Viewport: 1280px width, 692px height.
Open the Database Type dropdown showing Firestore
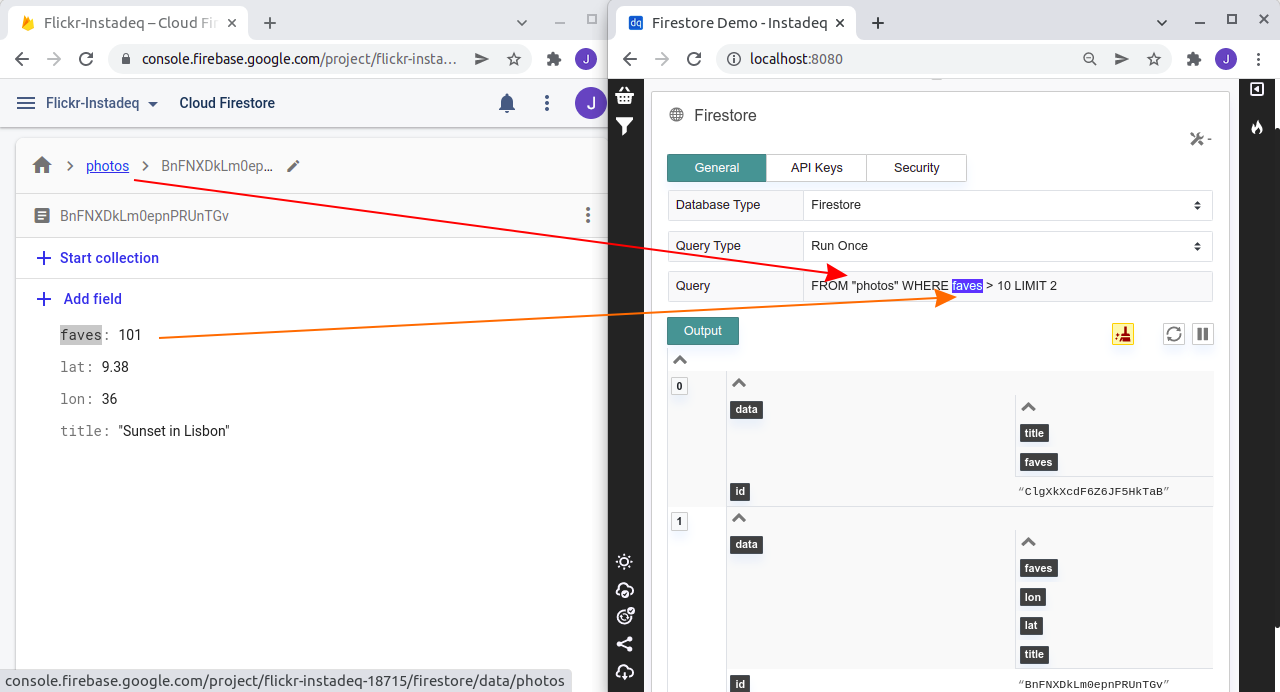[1007, 205]
